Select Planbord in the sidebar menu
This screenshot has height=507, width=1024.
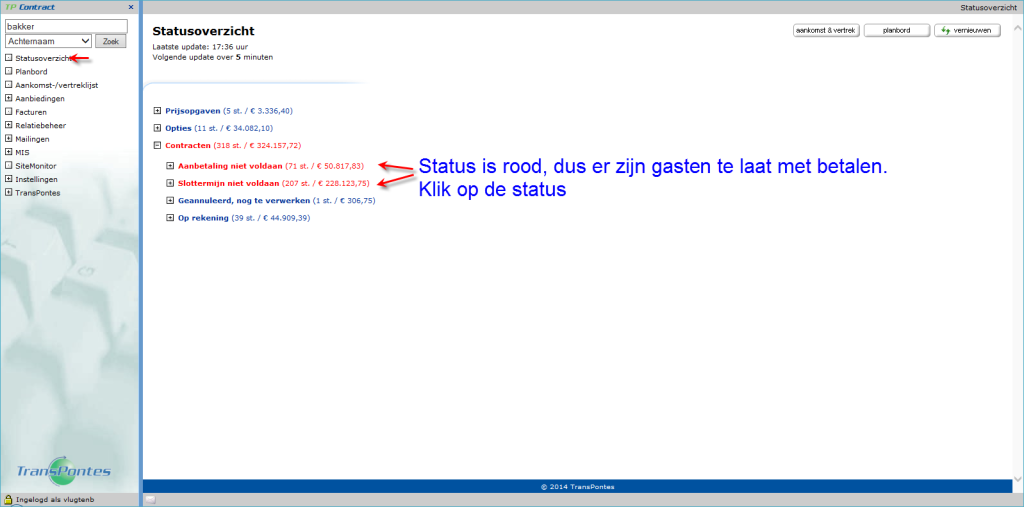click(x=32, y=71)
